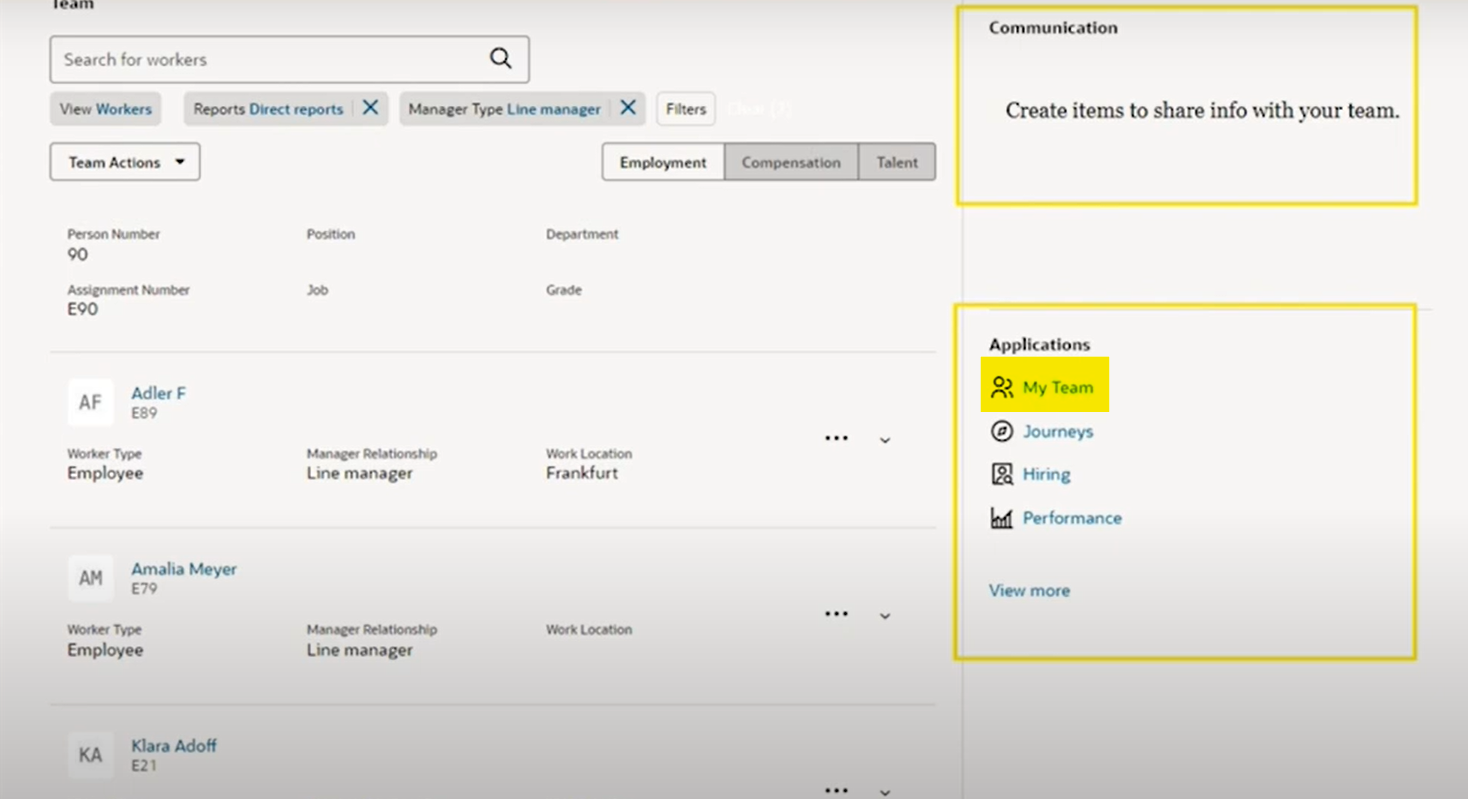Click Amalia Meyer's AM avatar
Screen dimensions: 1468x799
90,578
